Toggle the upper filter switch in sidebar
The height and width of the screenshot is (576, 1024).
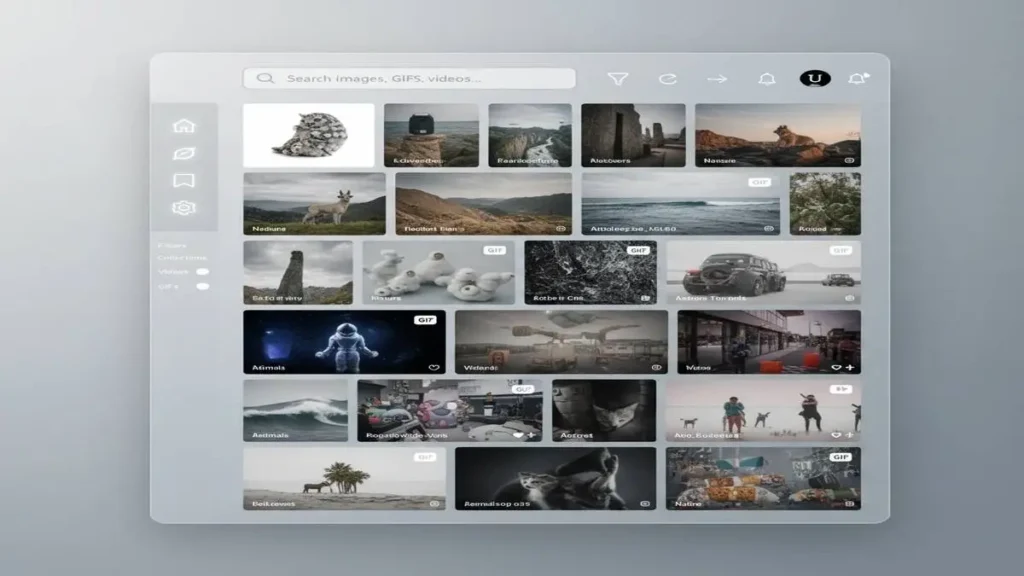point(202,271)
